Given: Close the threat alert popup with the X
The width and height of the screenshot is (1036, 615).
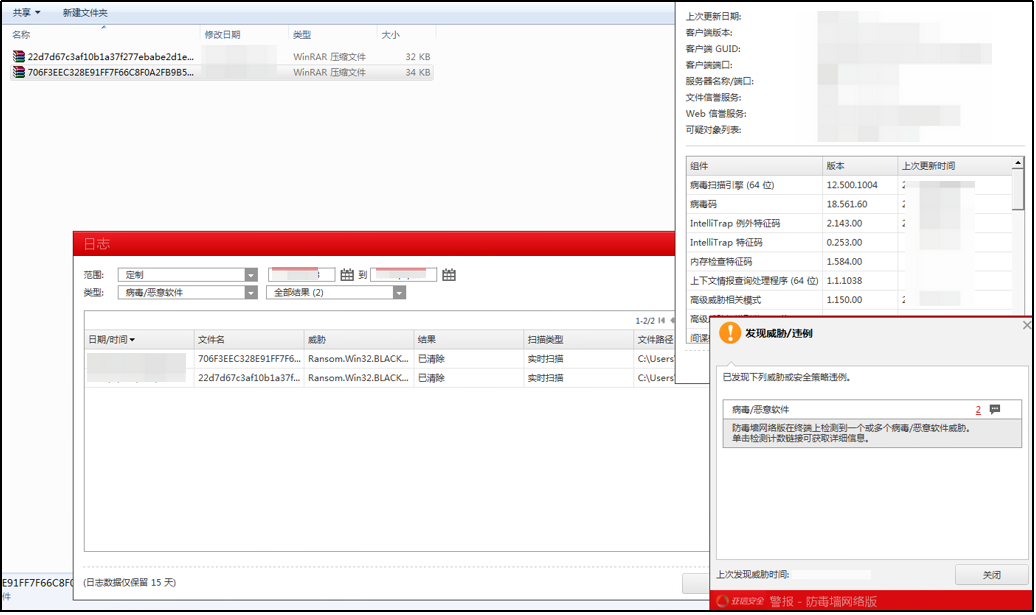Looking at the screenshot, I should (1028, 325).
